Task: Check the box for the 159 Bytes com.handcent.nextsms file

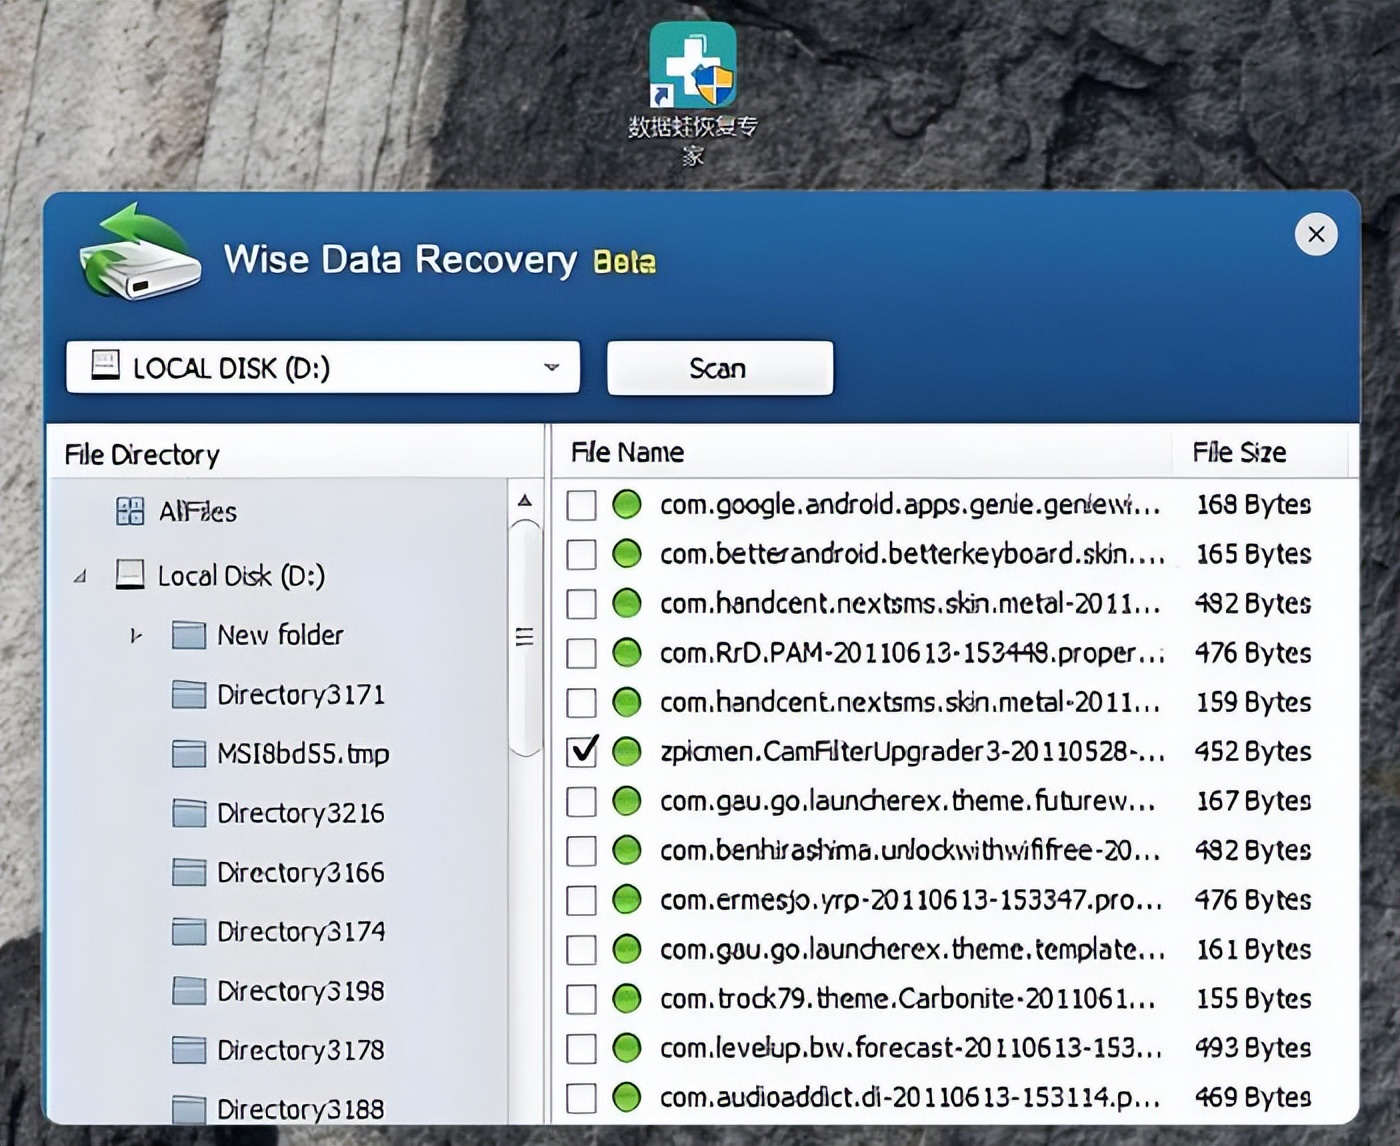Action: [x=581, y=702]
